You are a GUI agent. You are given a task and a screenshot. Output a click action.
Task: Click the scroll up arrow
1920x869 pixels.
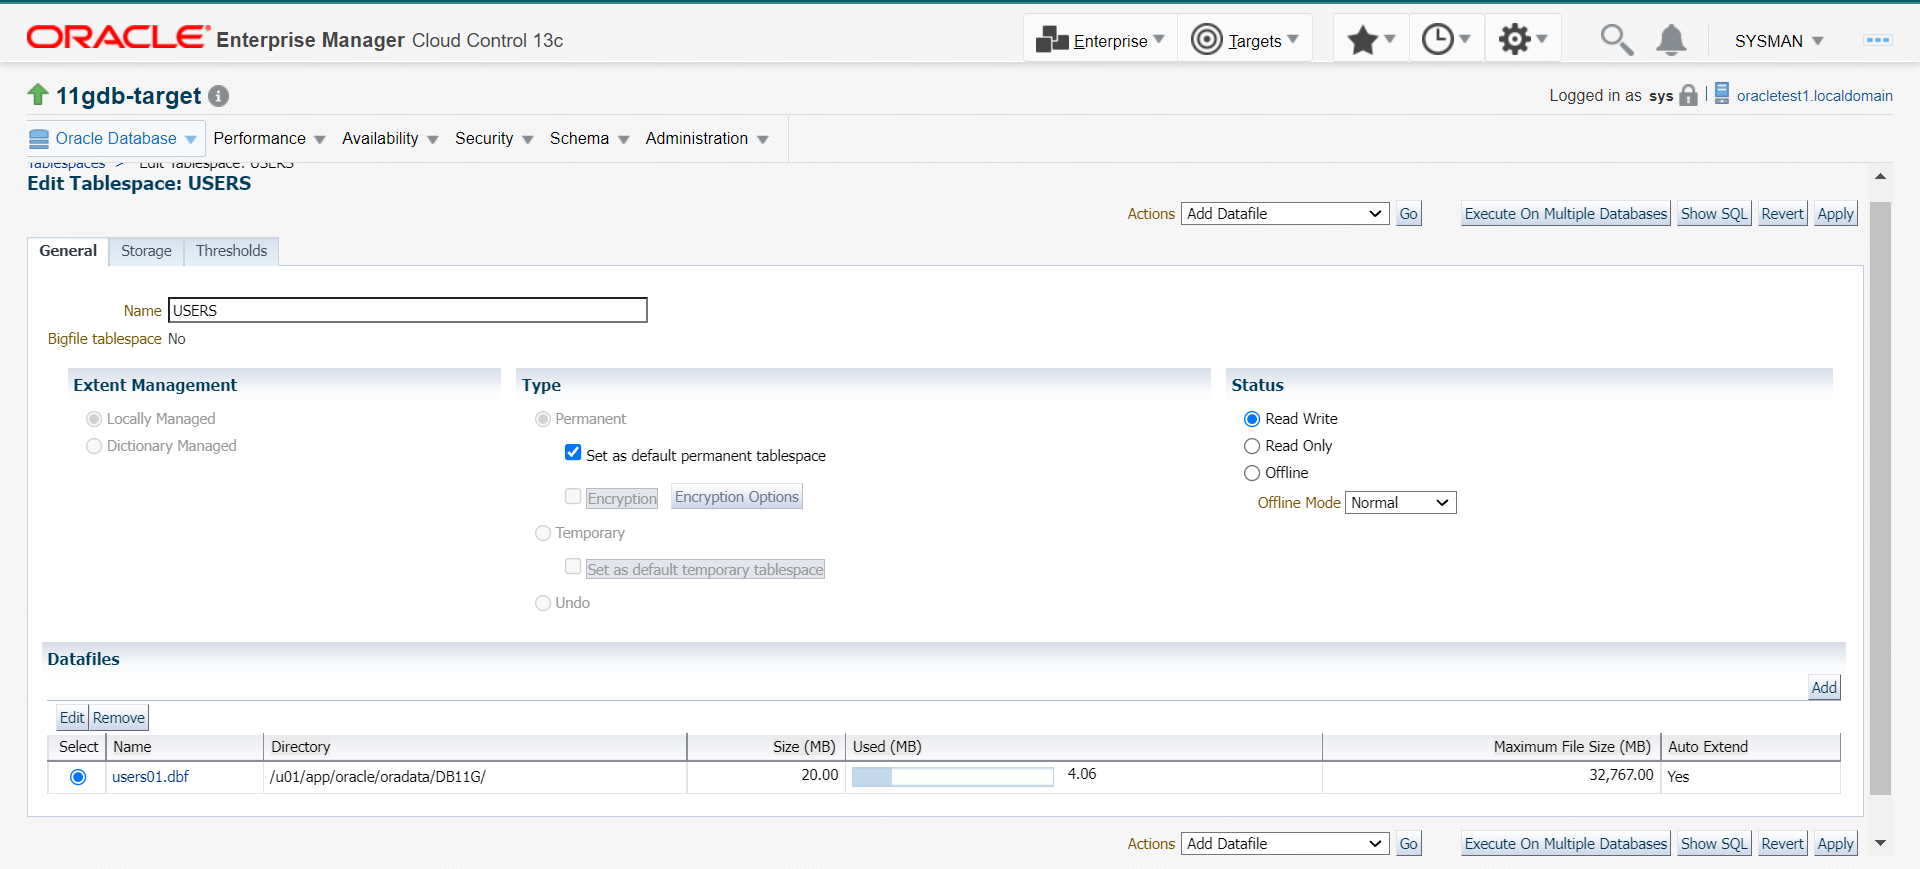coord(1880,176)
